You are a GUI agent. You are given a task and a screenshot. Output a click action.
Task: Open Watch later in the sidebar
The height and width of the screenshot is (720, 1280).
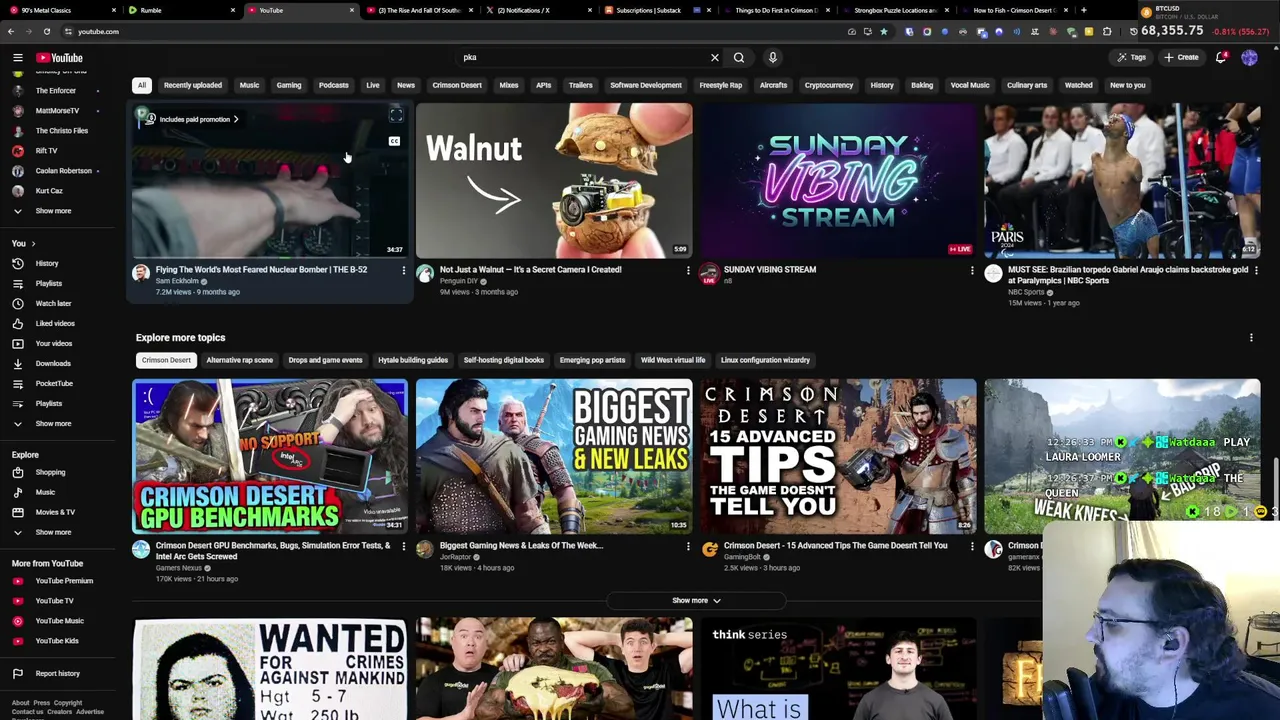[53, 303]
